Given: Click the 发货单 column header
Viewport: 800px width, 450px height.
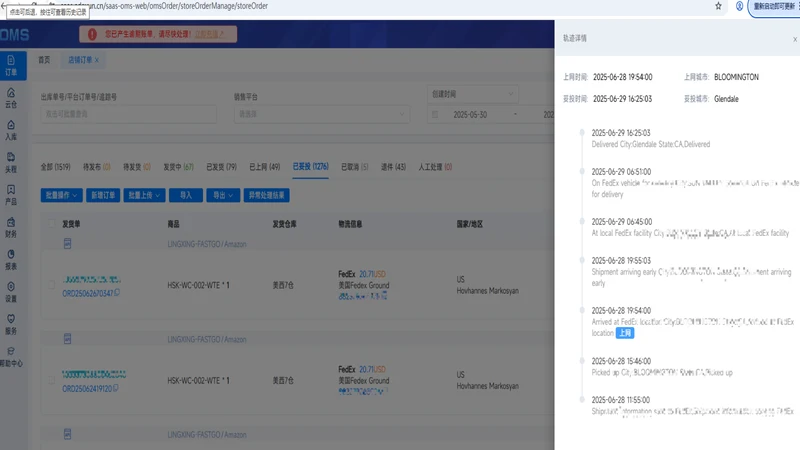Looking at the screenshot, I should [71, 224].
